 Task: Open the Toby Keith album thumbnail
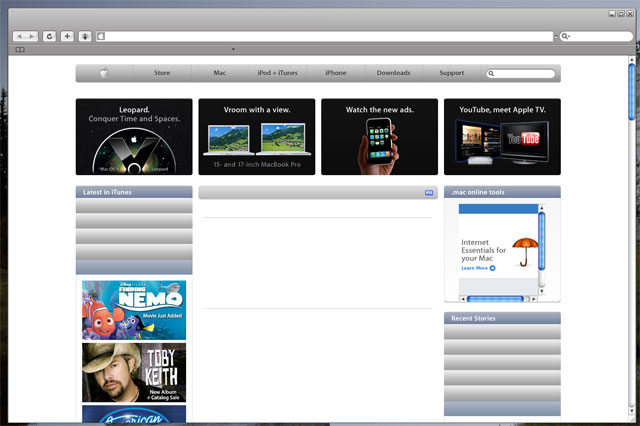pos(134,373)
